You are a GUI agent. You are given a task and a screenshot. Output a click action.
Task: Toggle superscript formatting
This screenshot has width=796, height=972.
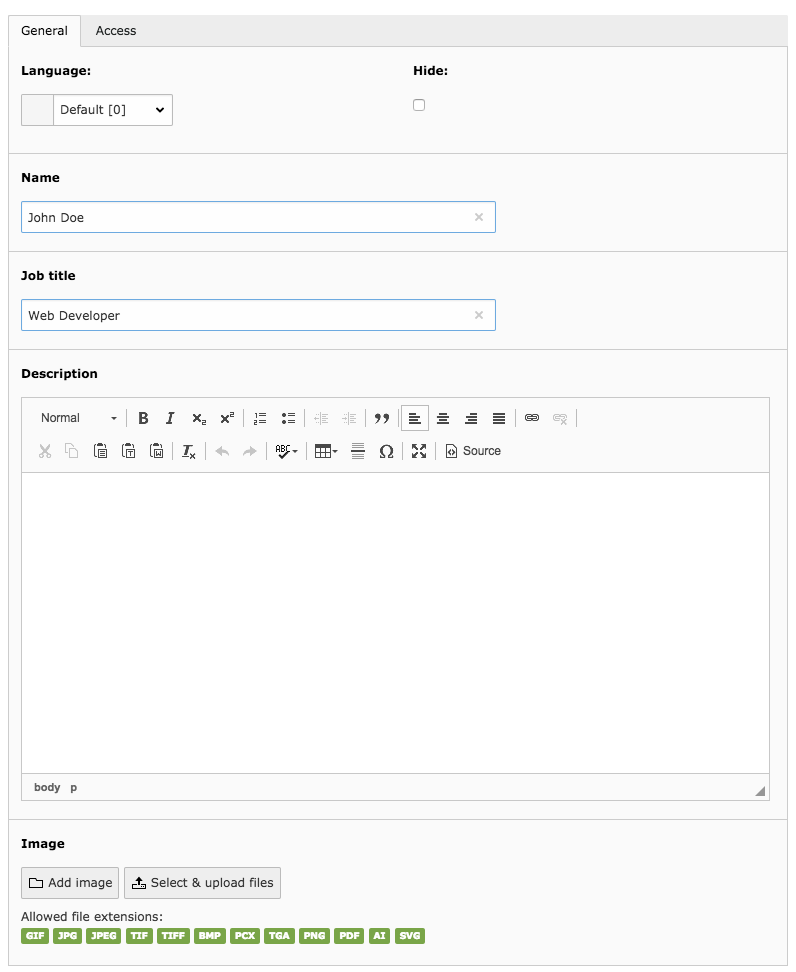pyautogui.click(x=227, y=418)
